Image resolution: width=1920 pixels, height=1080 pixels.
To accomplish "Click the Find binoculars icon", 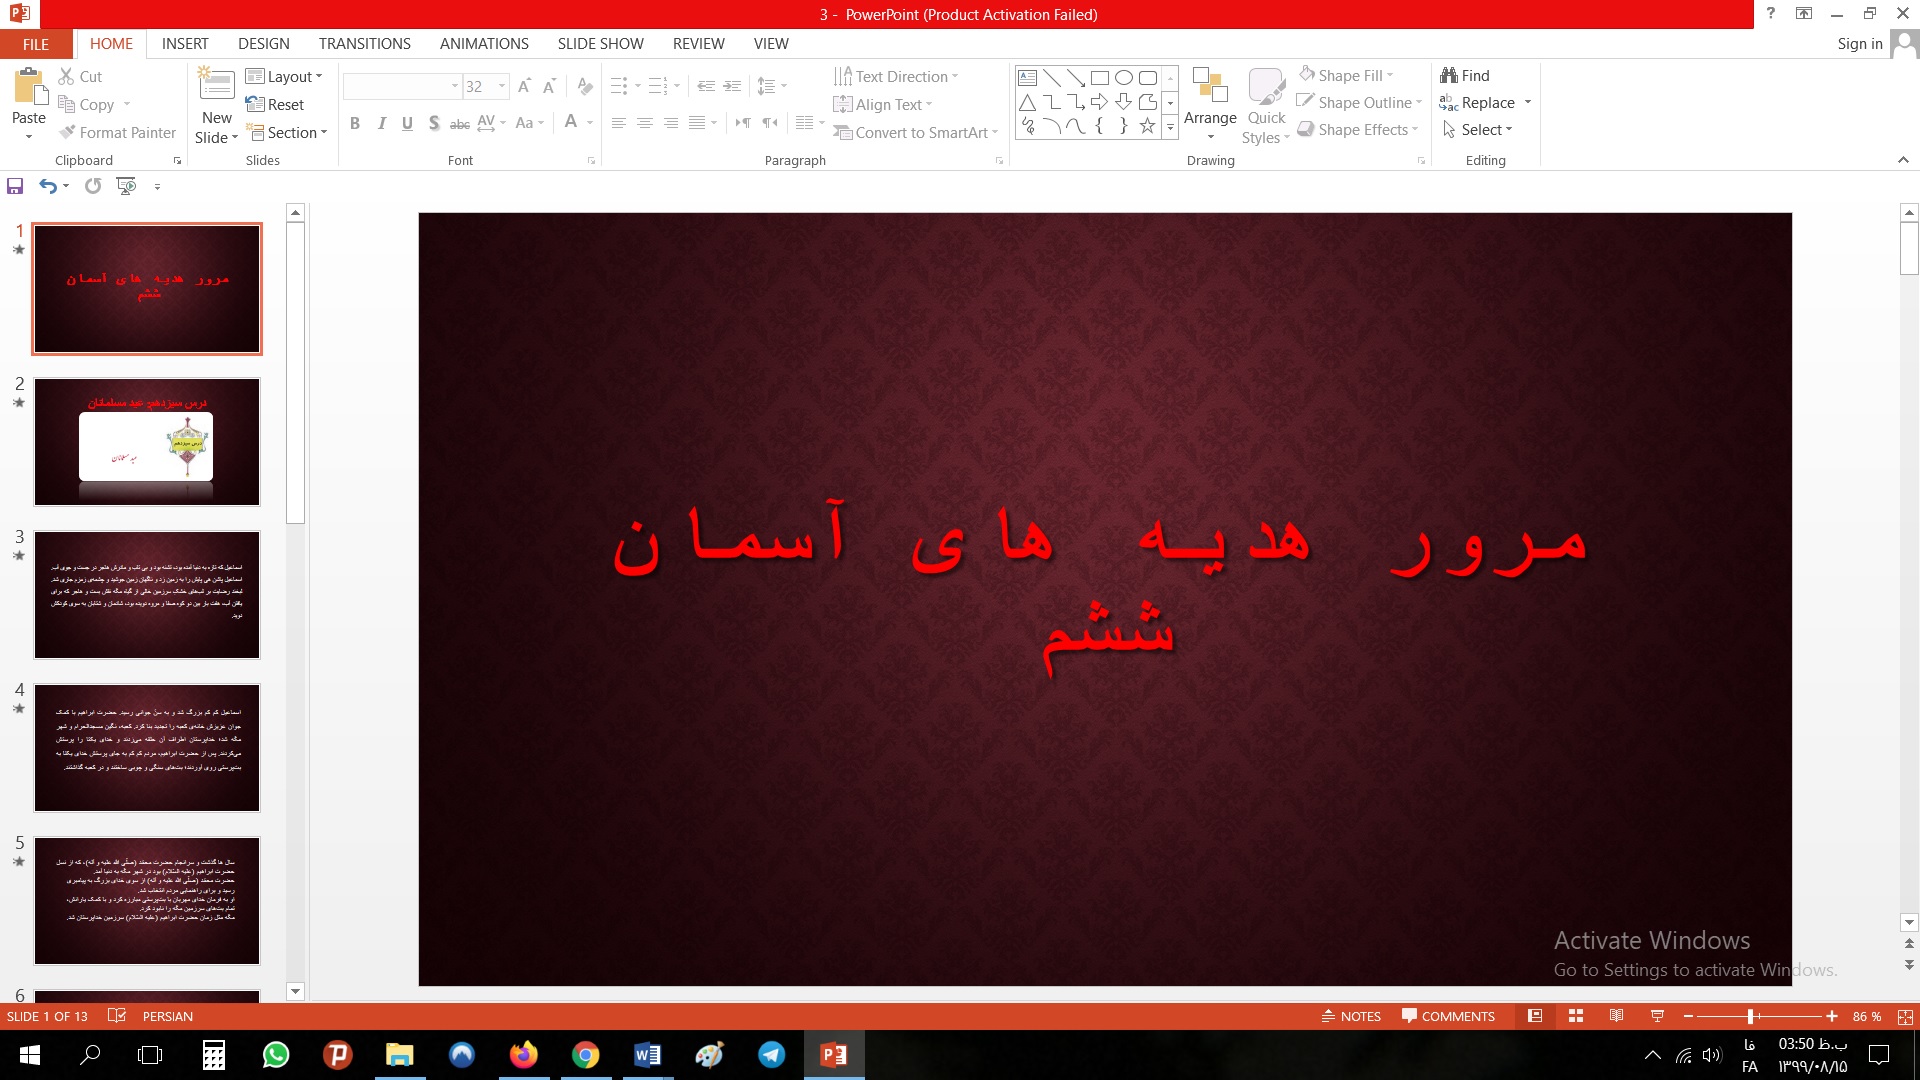I will (x=1449, y=76).
